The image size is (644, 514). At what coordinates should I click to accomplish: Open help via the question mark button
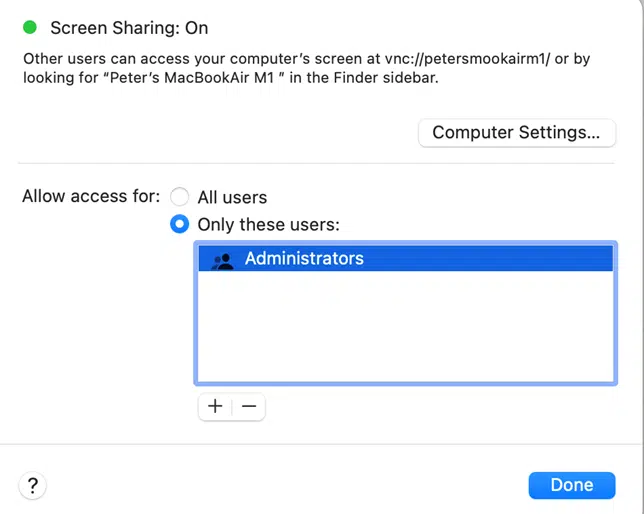[x=32, y=485]
